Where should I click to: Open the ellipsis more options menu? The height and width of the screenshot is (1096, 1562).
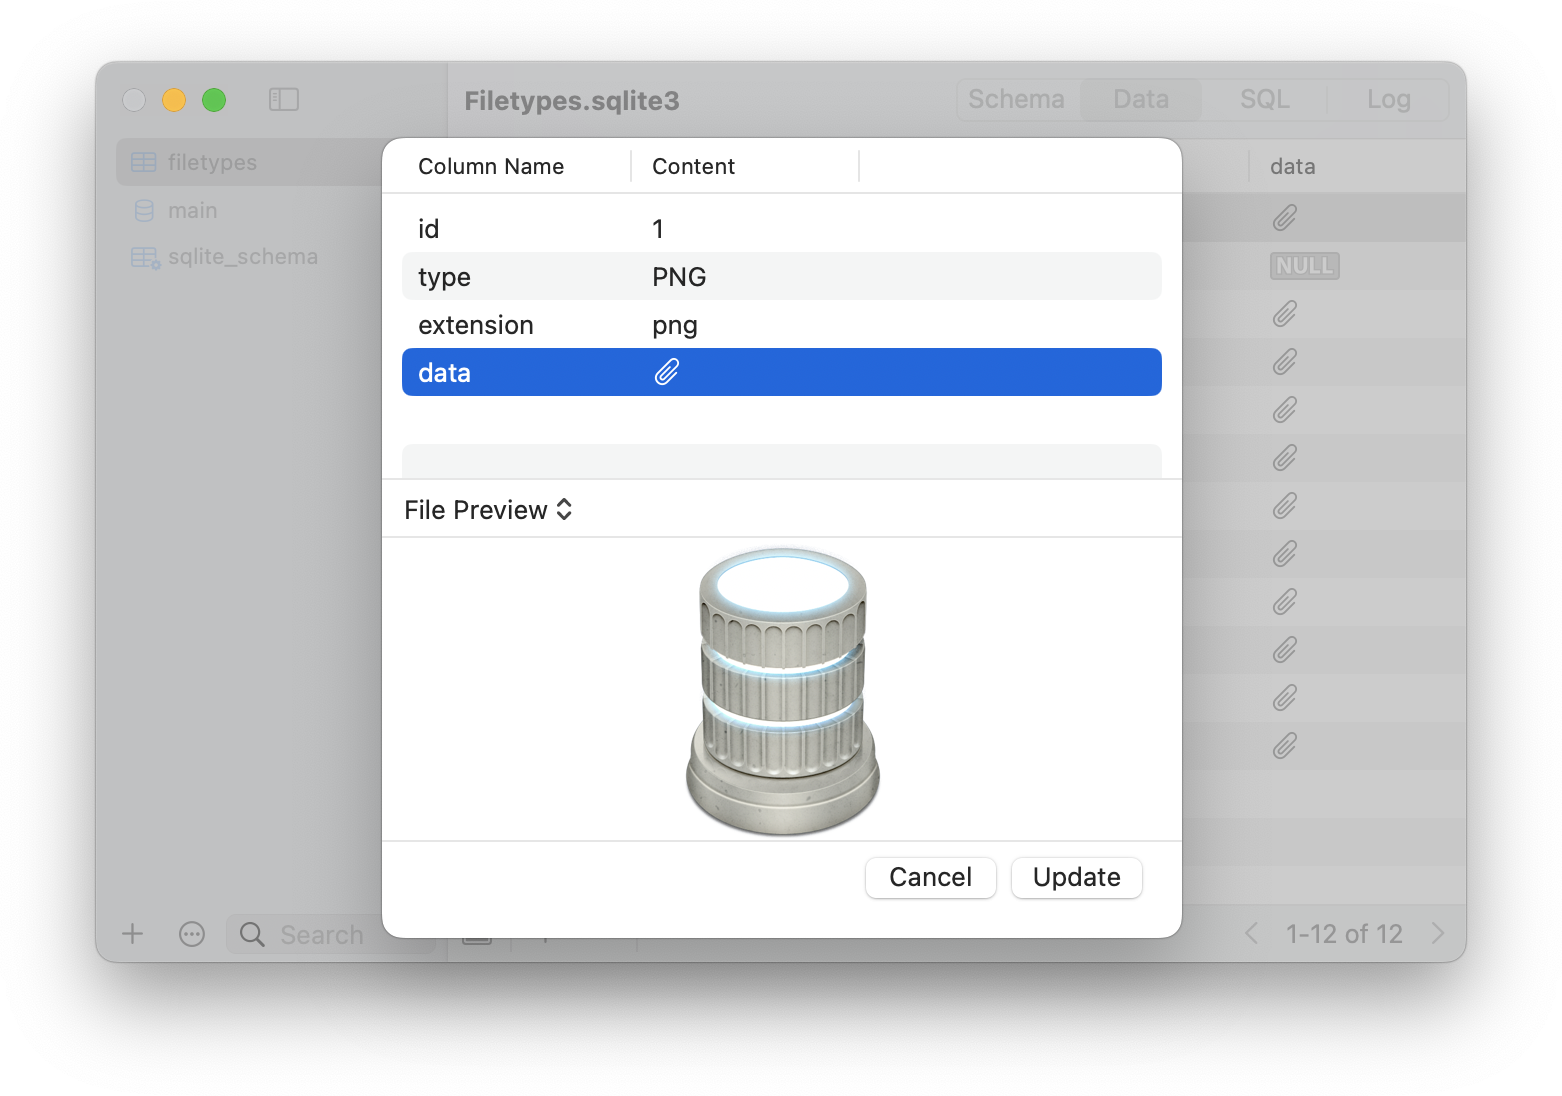pyautogui.click(x=192, y=934)
